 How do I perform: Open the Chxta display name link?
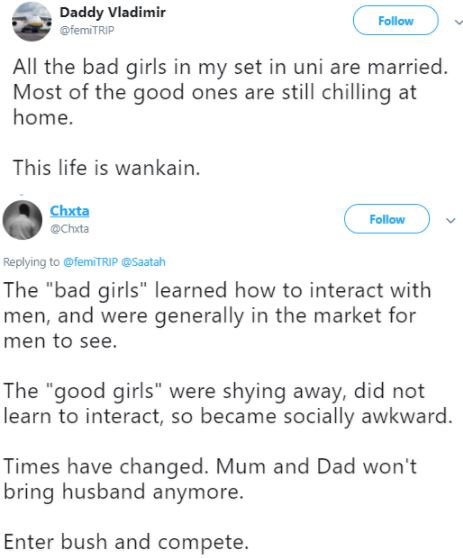[x=69, y=211]
